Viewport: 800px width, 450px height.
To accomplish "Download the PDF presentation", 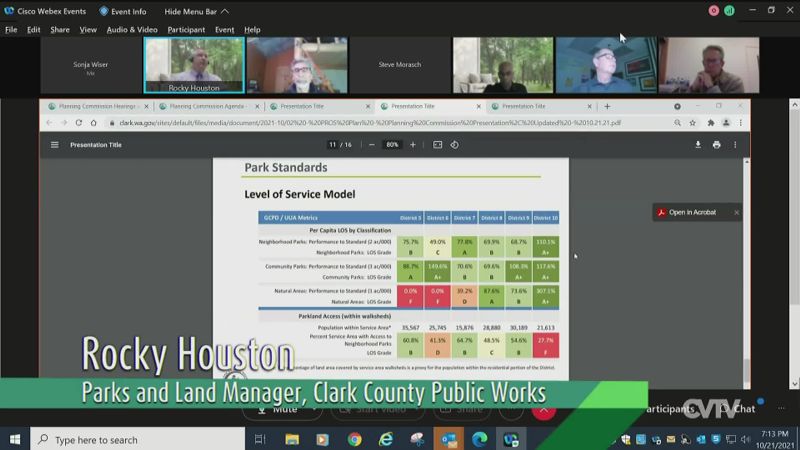I will tap(698, 145).
